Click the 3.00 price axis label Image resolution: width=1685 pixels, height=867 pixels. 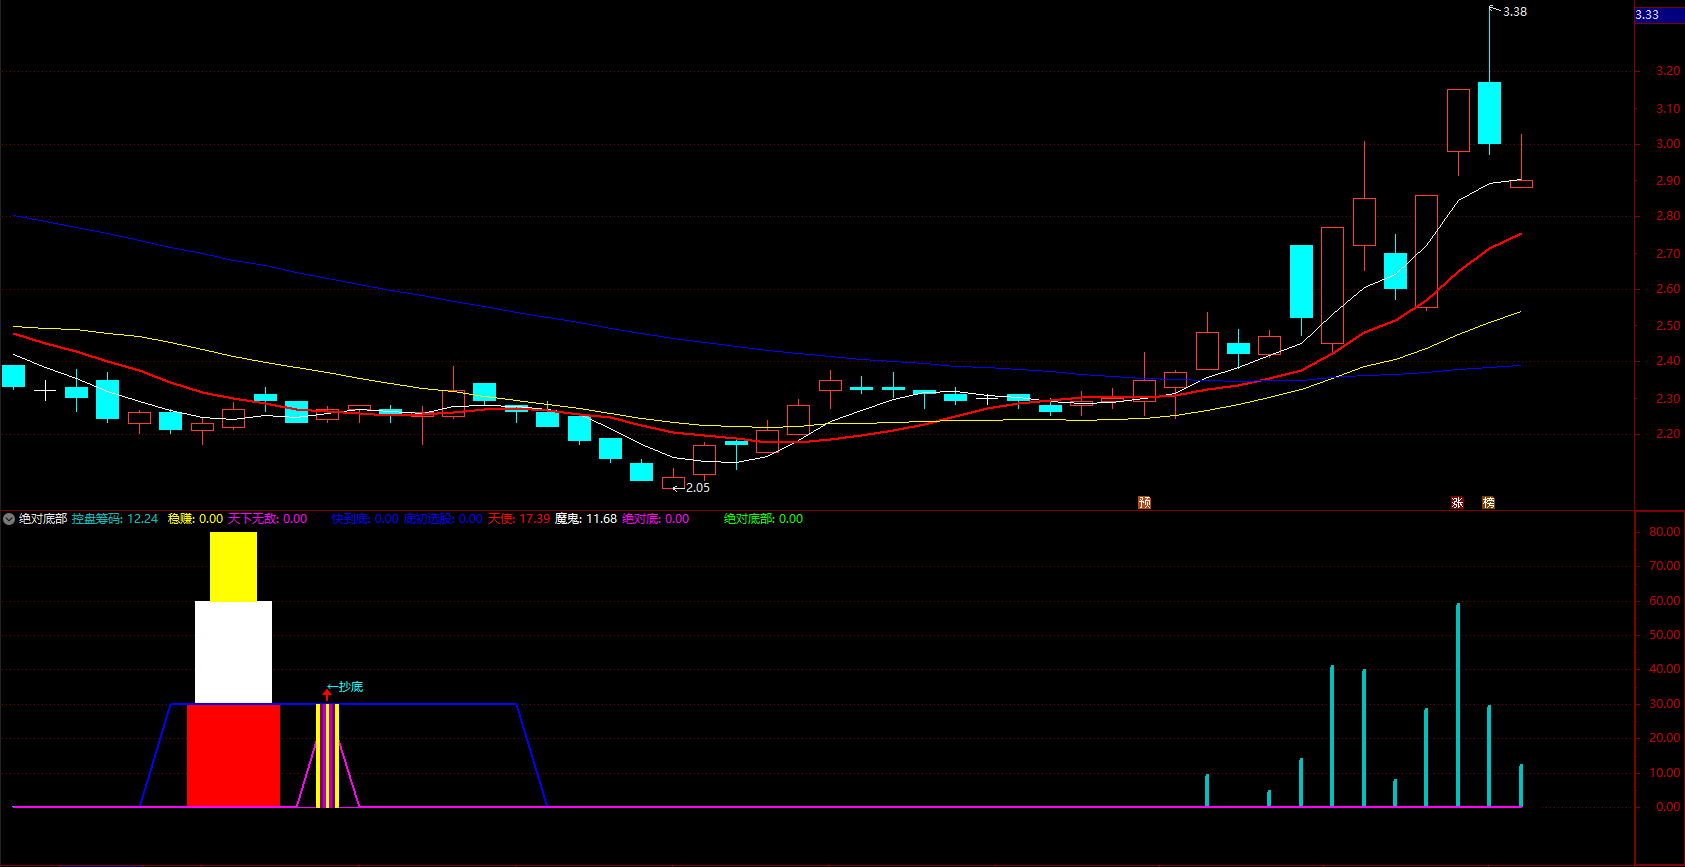coord(1668,144)
